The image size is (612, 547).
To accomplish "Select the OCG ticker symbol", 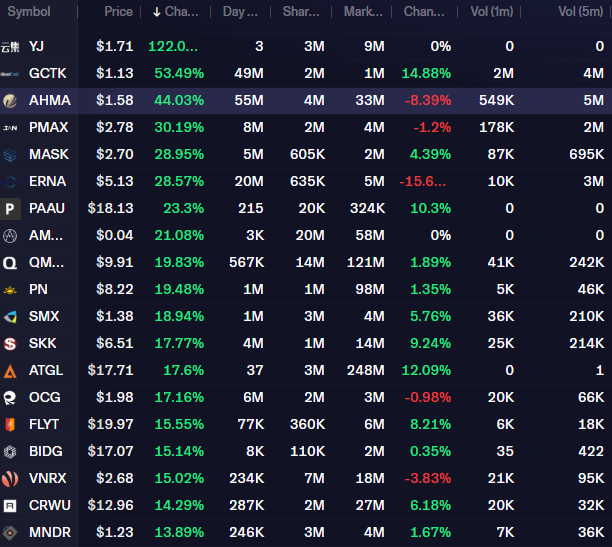I will coord(45,397).
